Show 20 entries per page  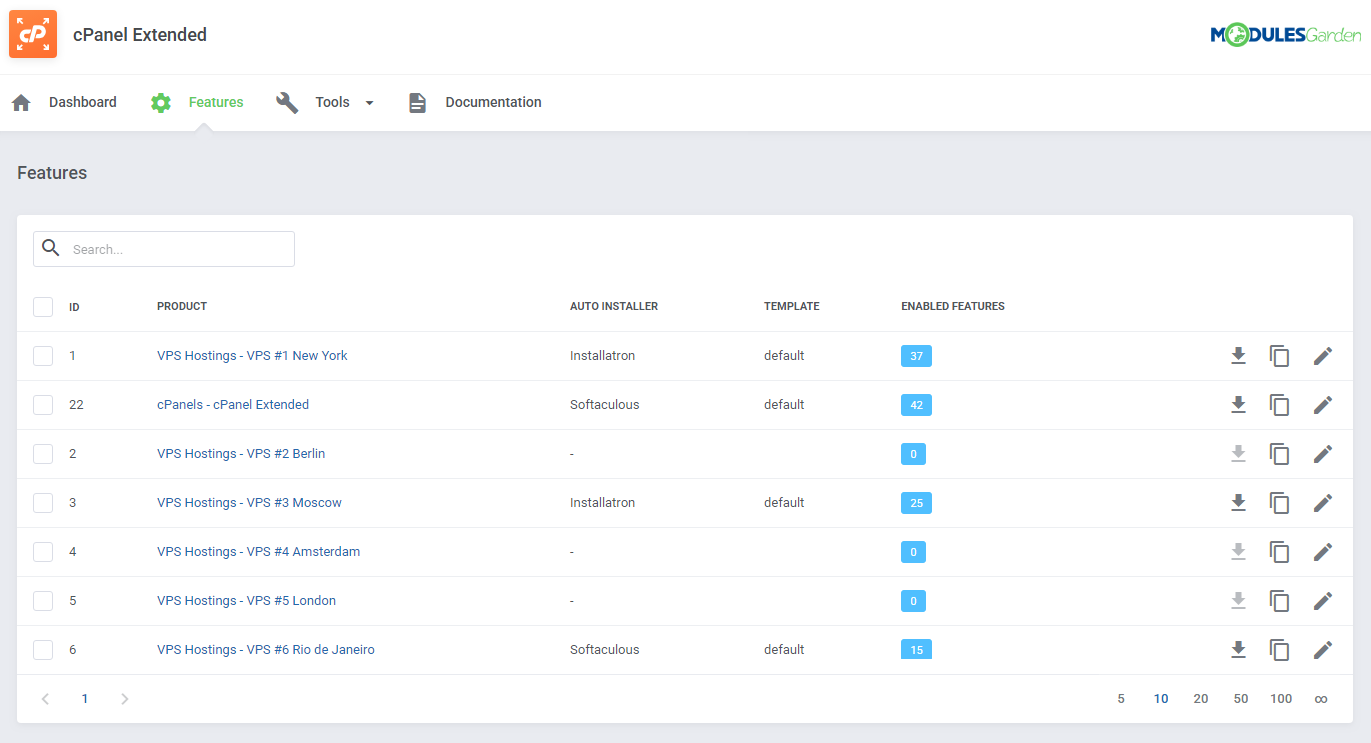coord(1201,699)
